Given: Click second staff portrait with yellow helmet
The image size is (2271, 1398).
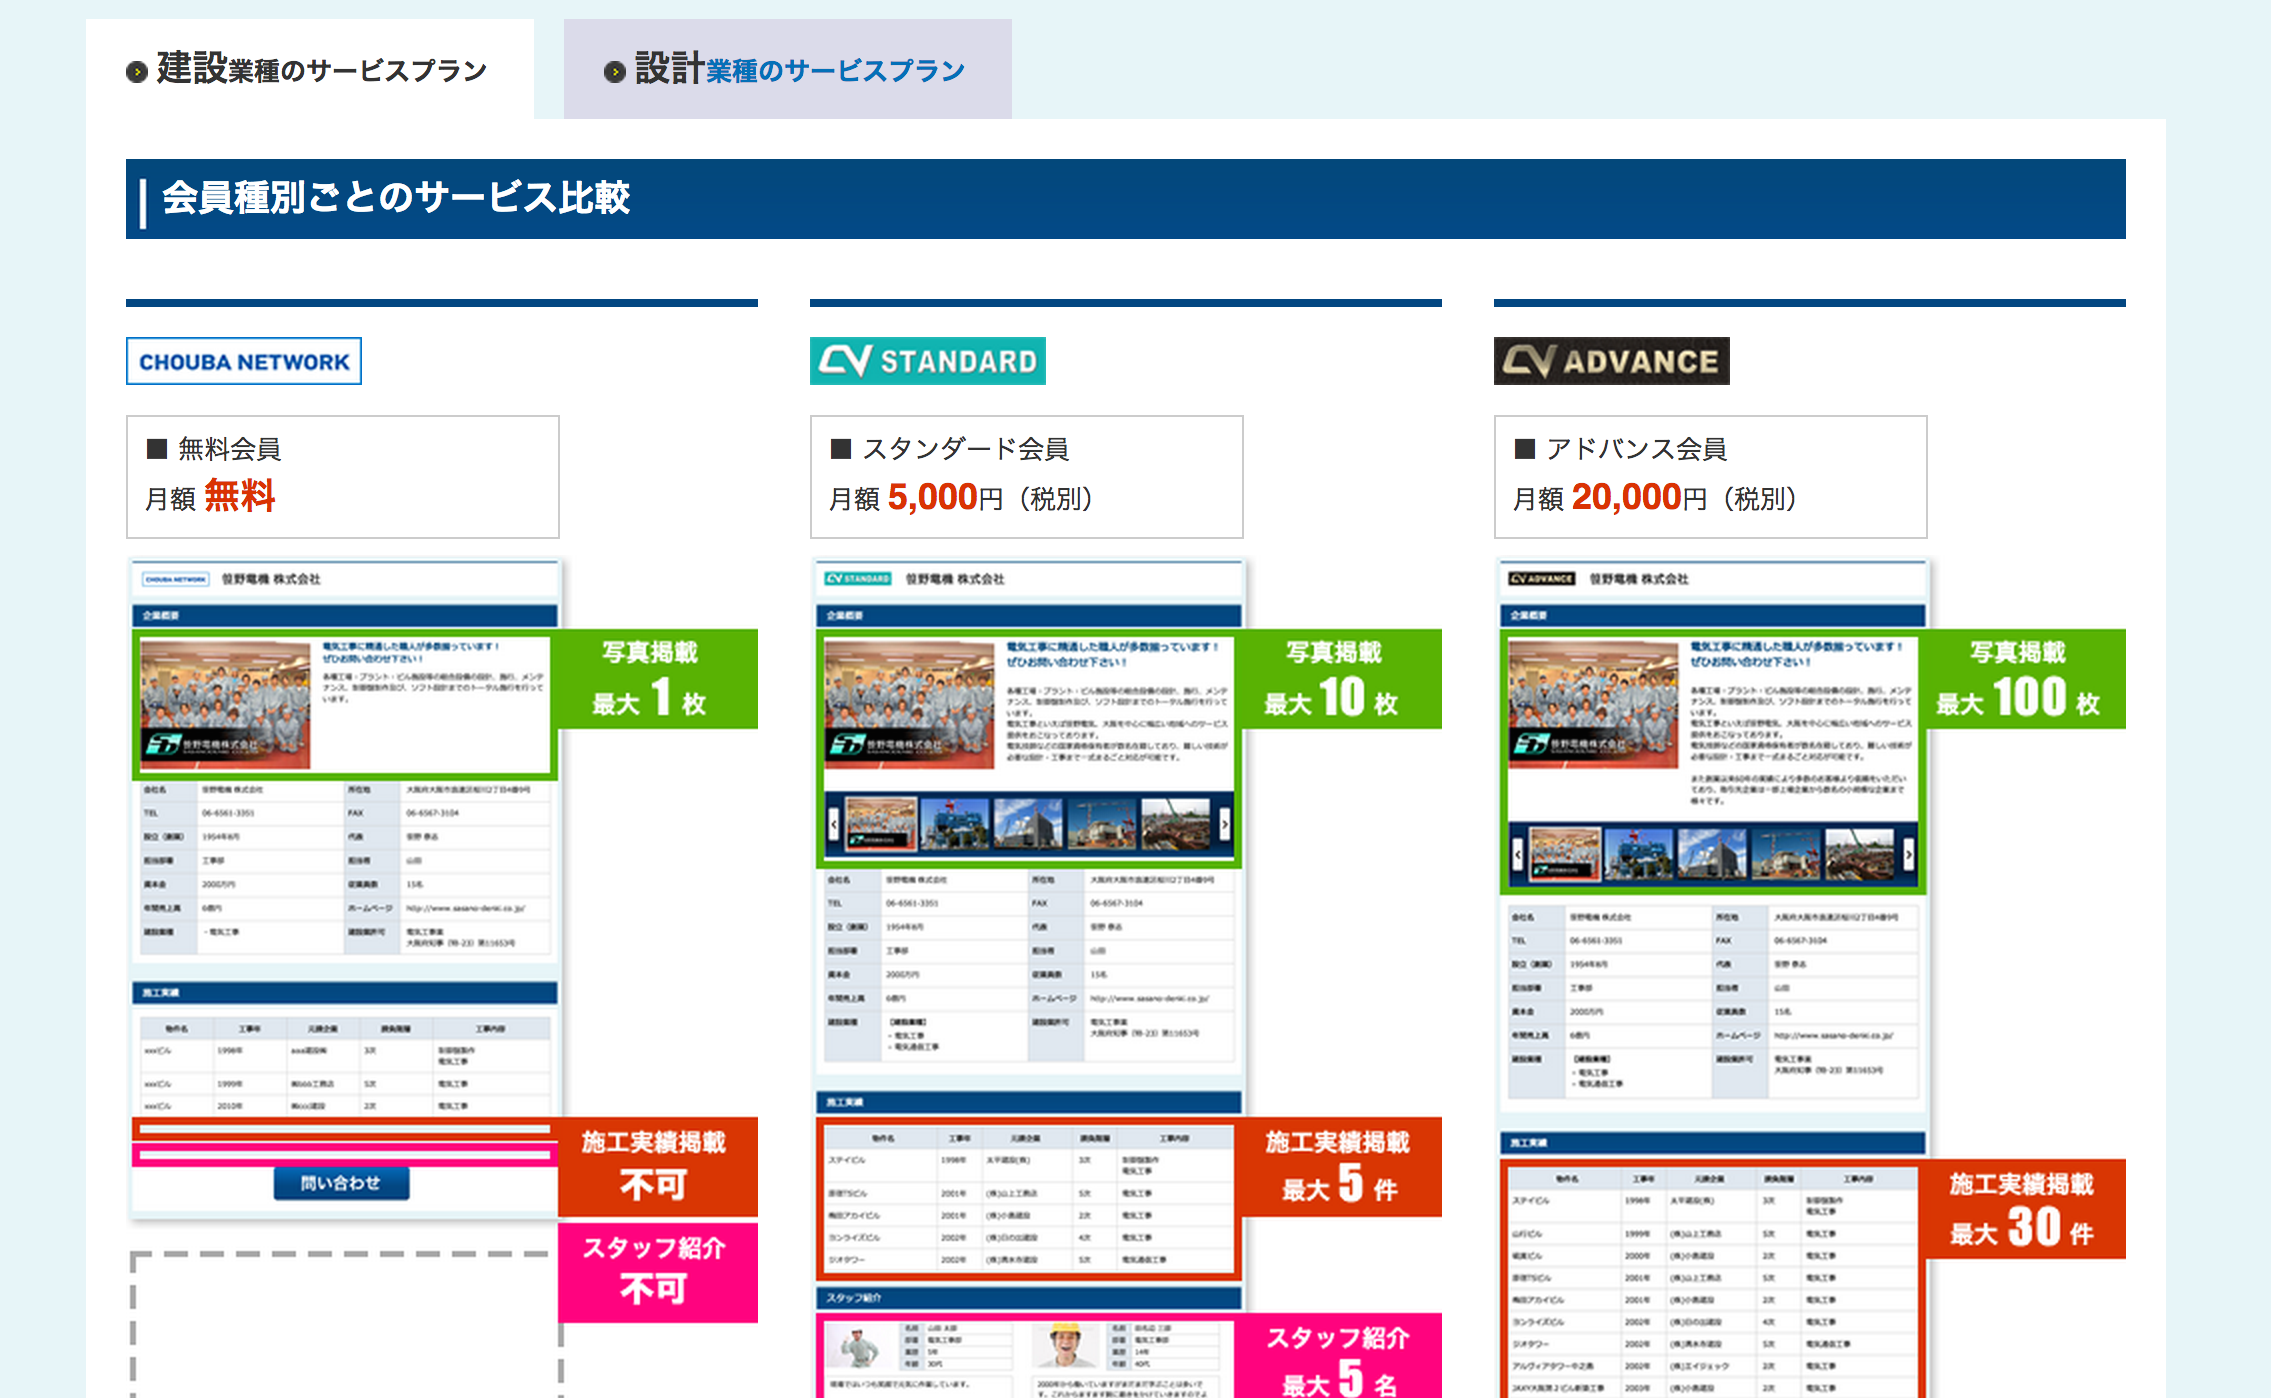Looking at the screenshot, I should 1067,1348.
